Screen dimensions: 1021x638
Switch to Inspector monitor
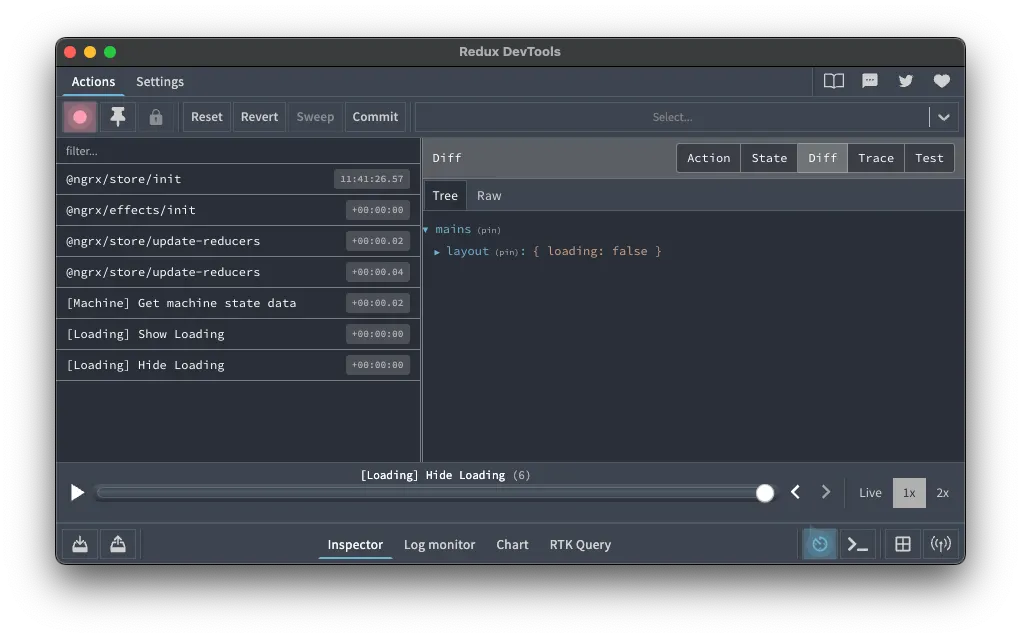click(x=355, y=545)
